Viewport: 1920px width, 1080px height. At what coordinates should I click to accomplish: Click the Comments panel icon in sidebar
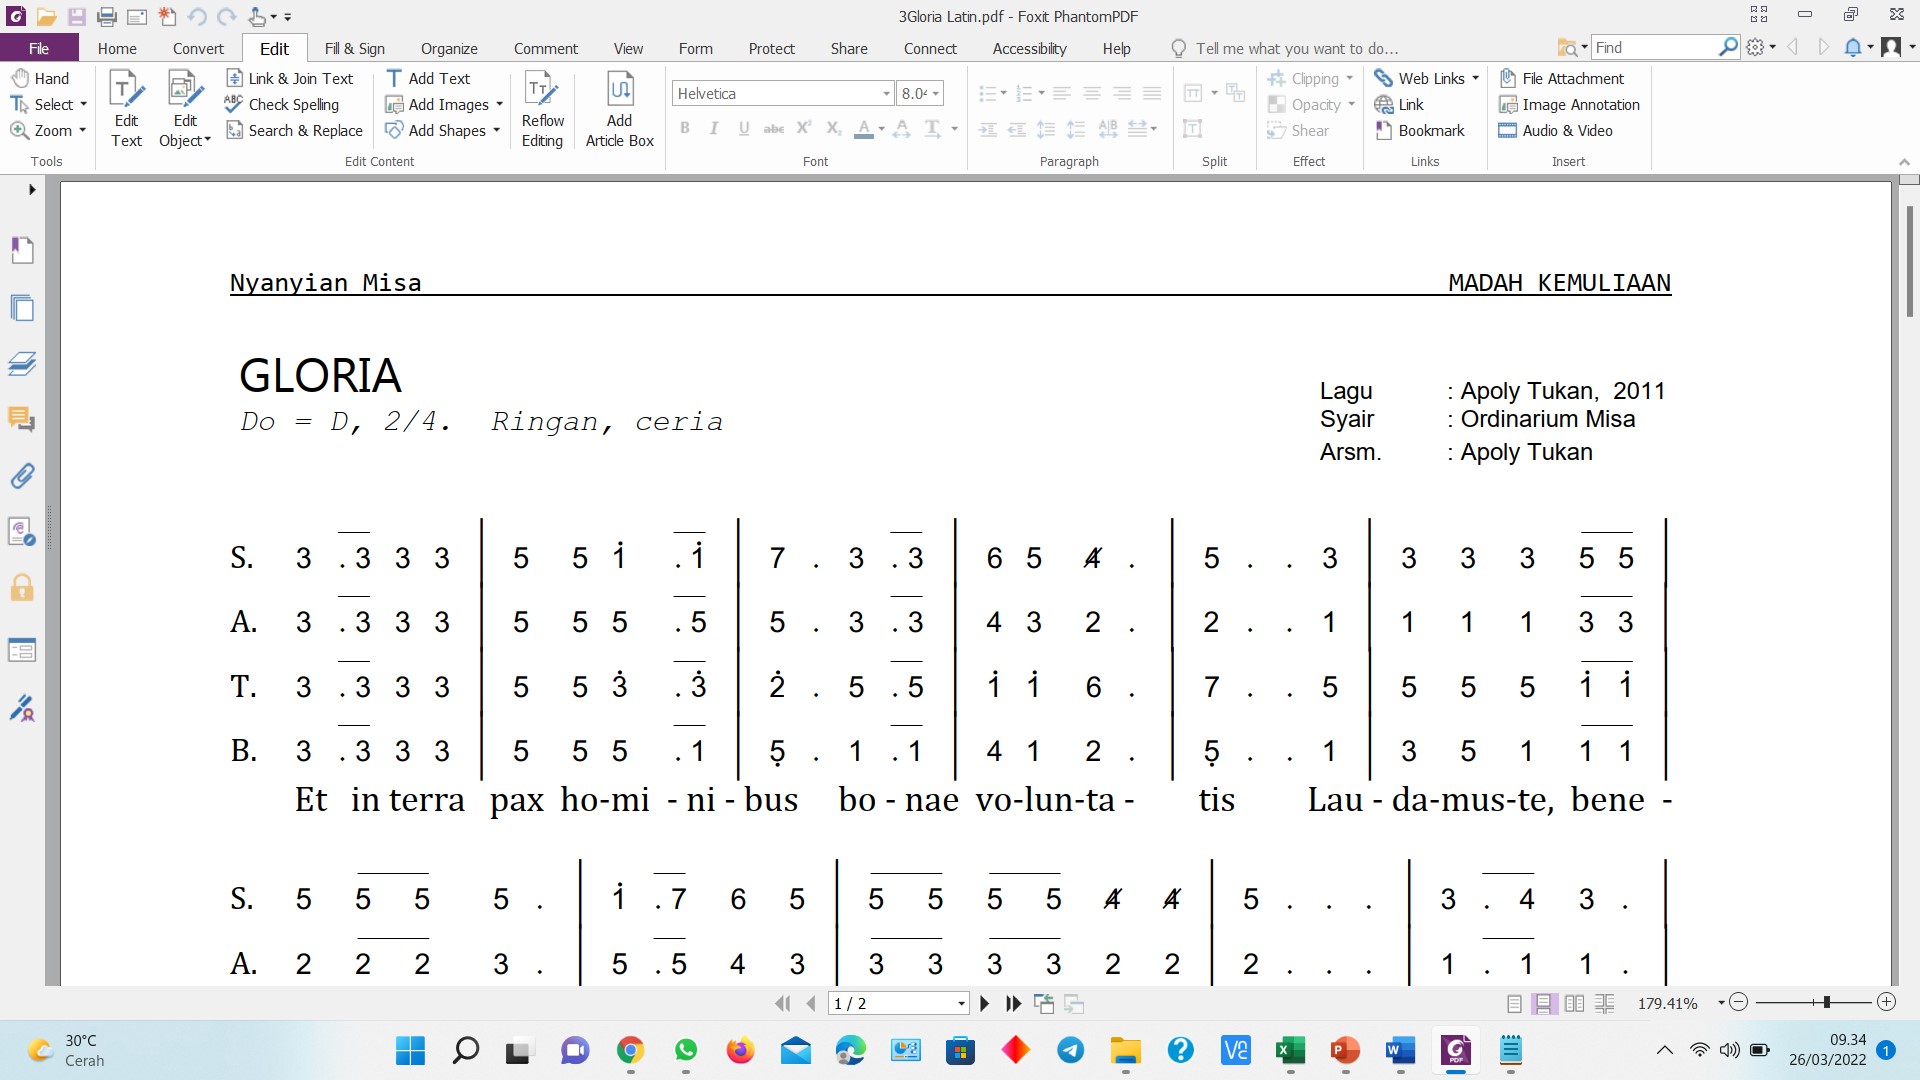pyautogui.click(x=22, y=419)
